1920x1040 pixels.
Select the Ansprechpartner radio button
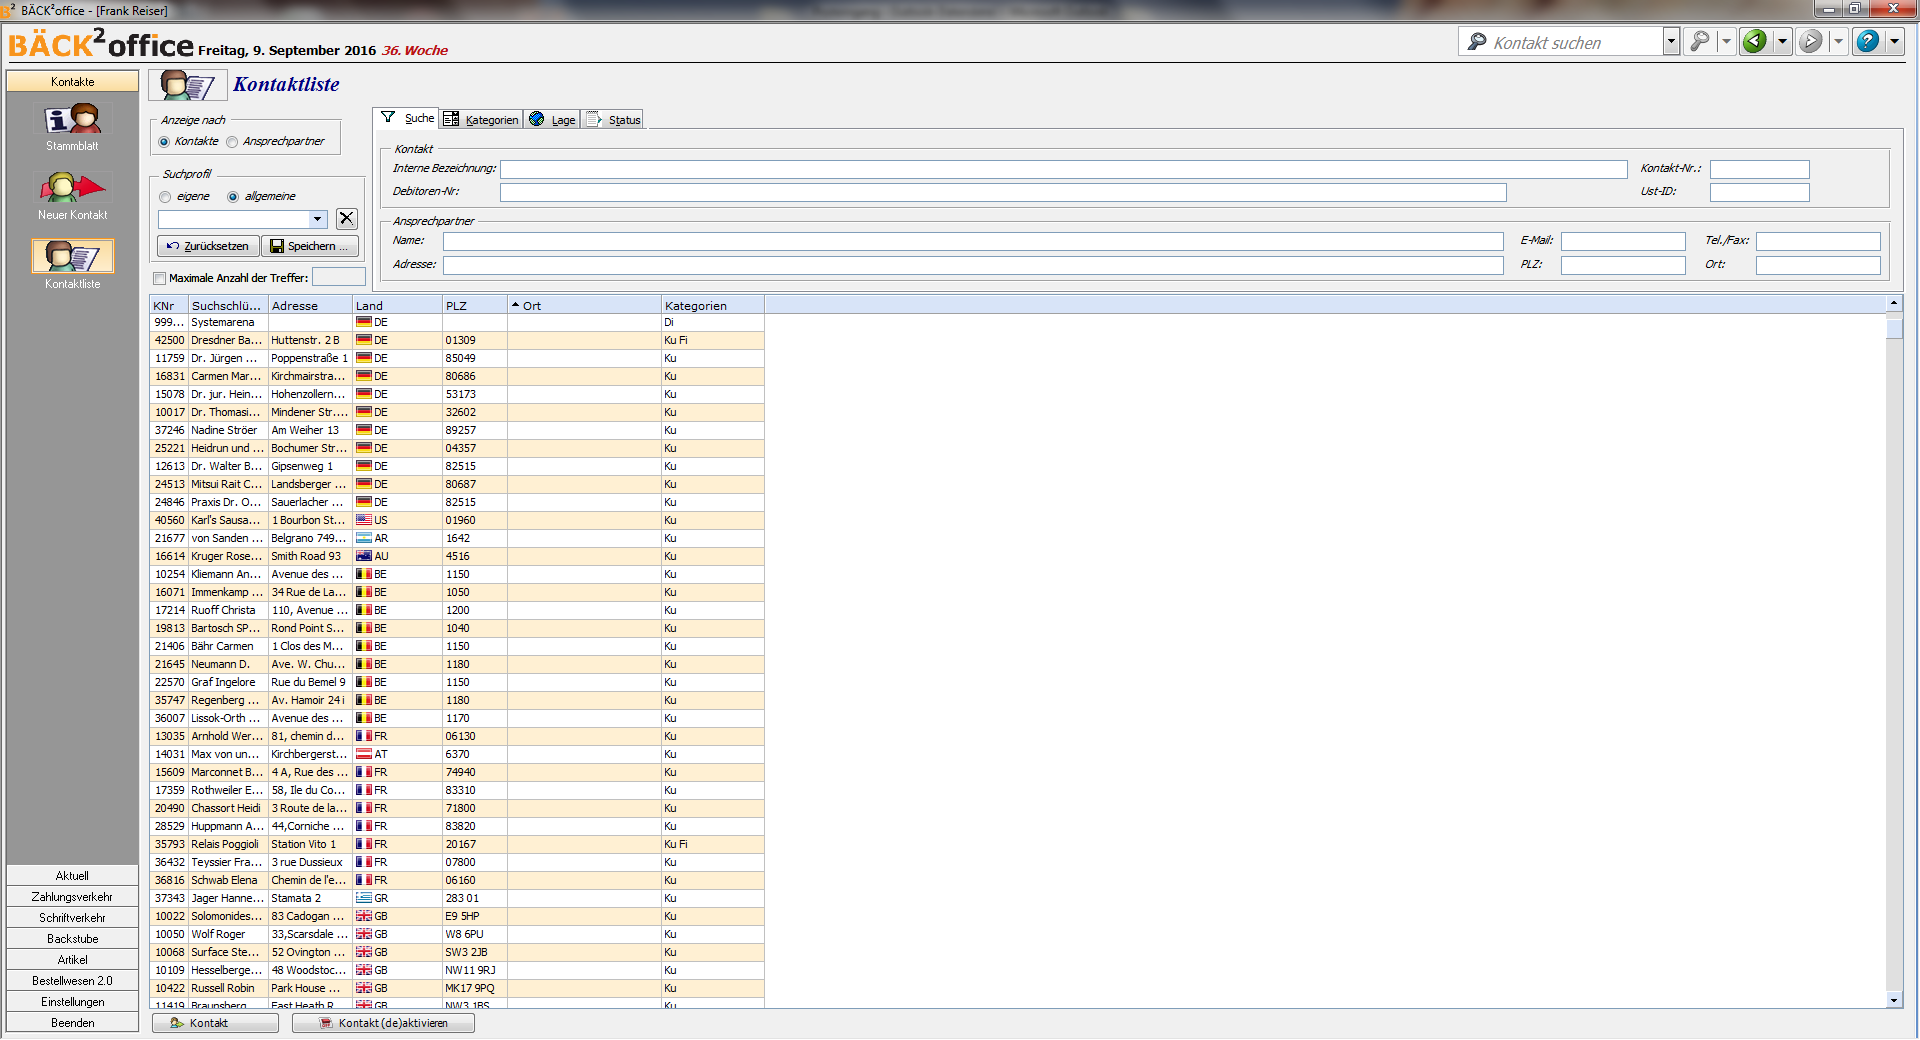[x=232, y=142]
